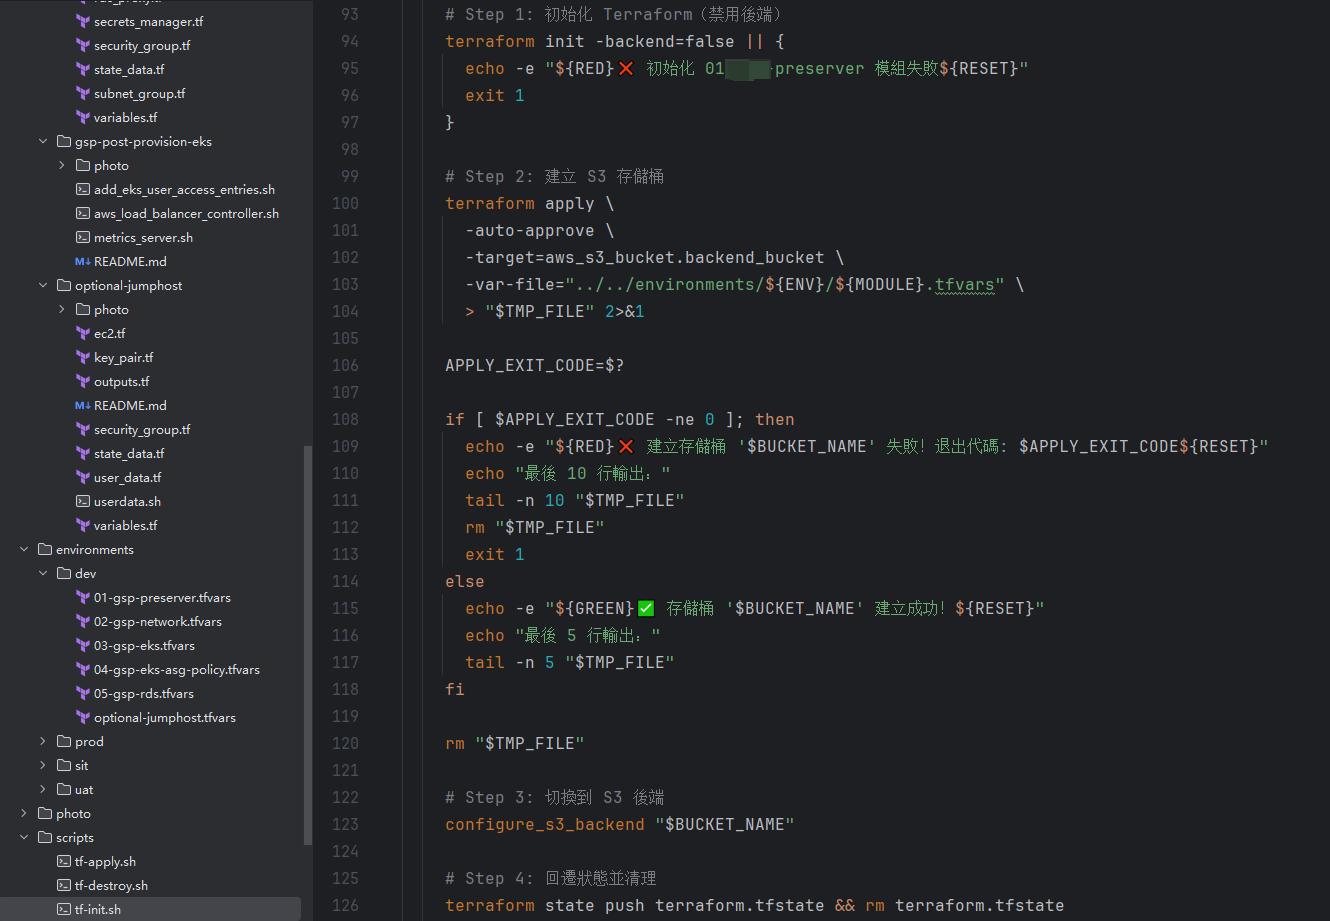Collapse the dev folder

[x=43, y=574]
